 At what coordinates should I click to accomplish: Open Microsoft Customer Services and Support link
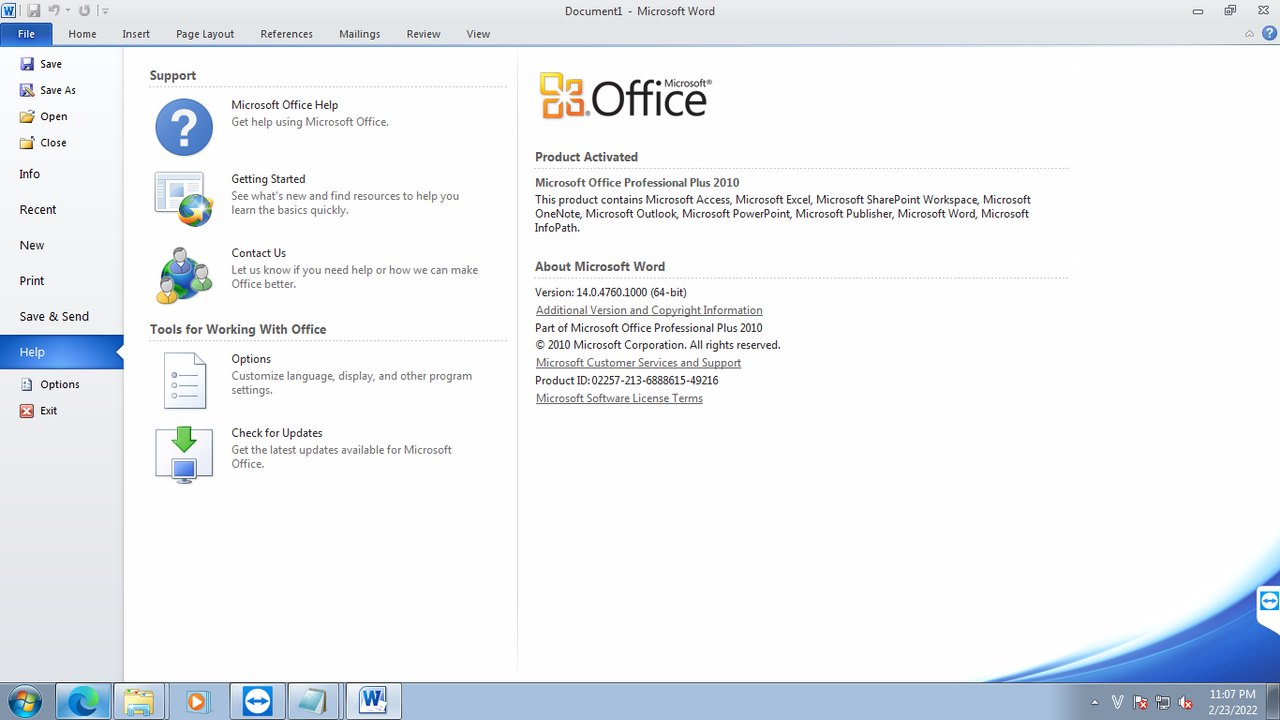tap(638, 363)
